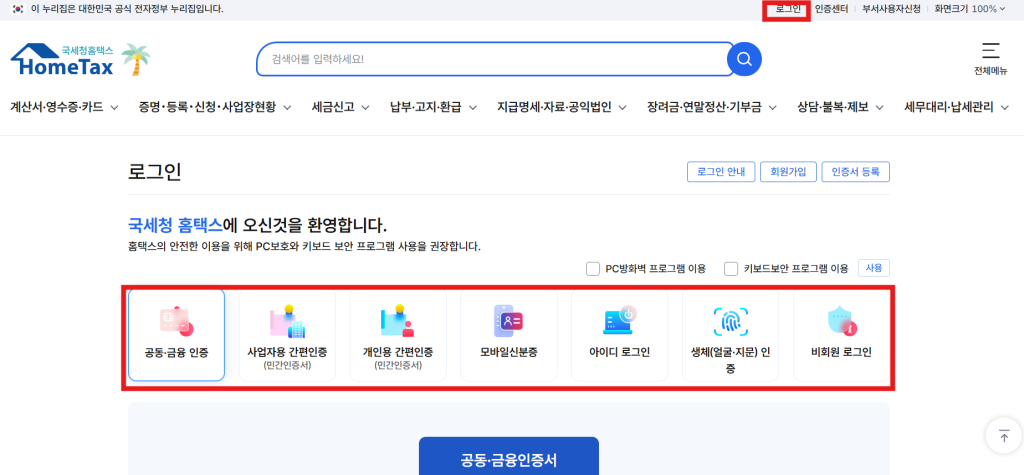Viewport: 1024px width, 475px height.
Task: Select the 개인용 간편인증 login card
Action: point(398,335)
